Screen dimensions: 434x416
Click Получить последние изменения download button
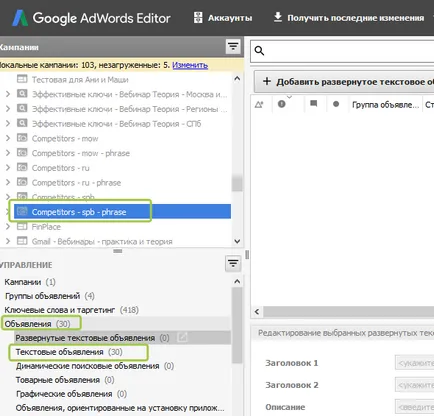[349, 18]
